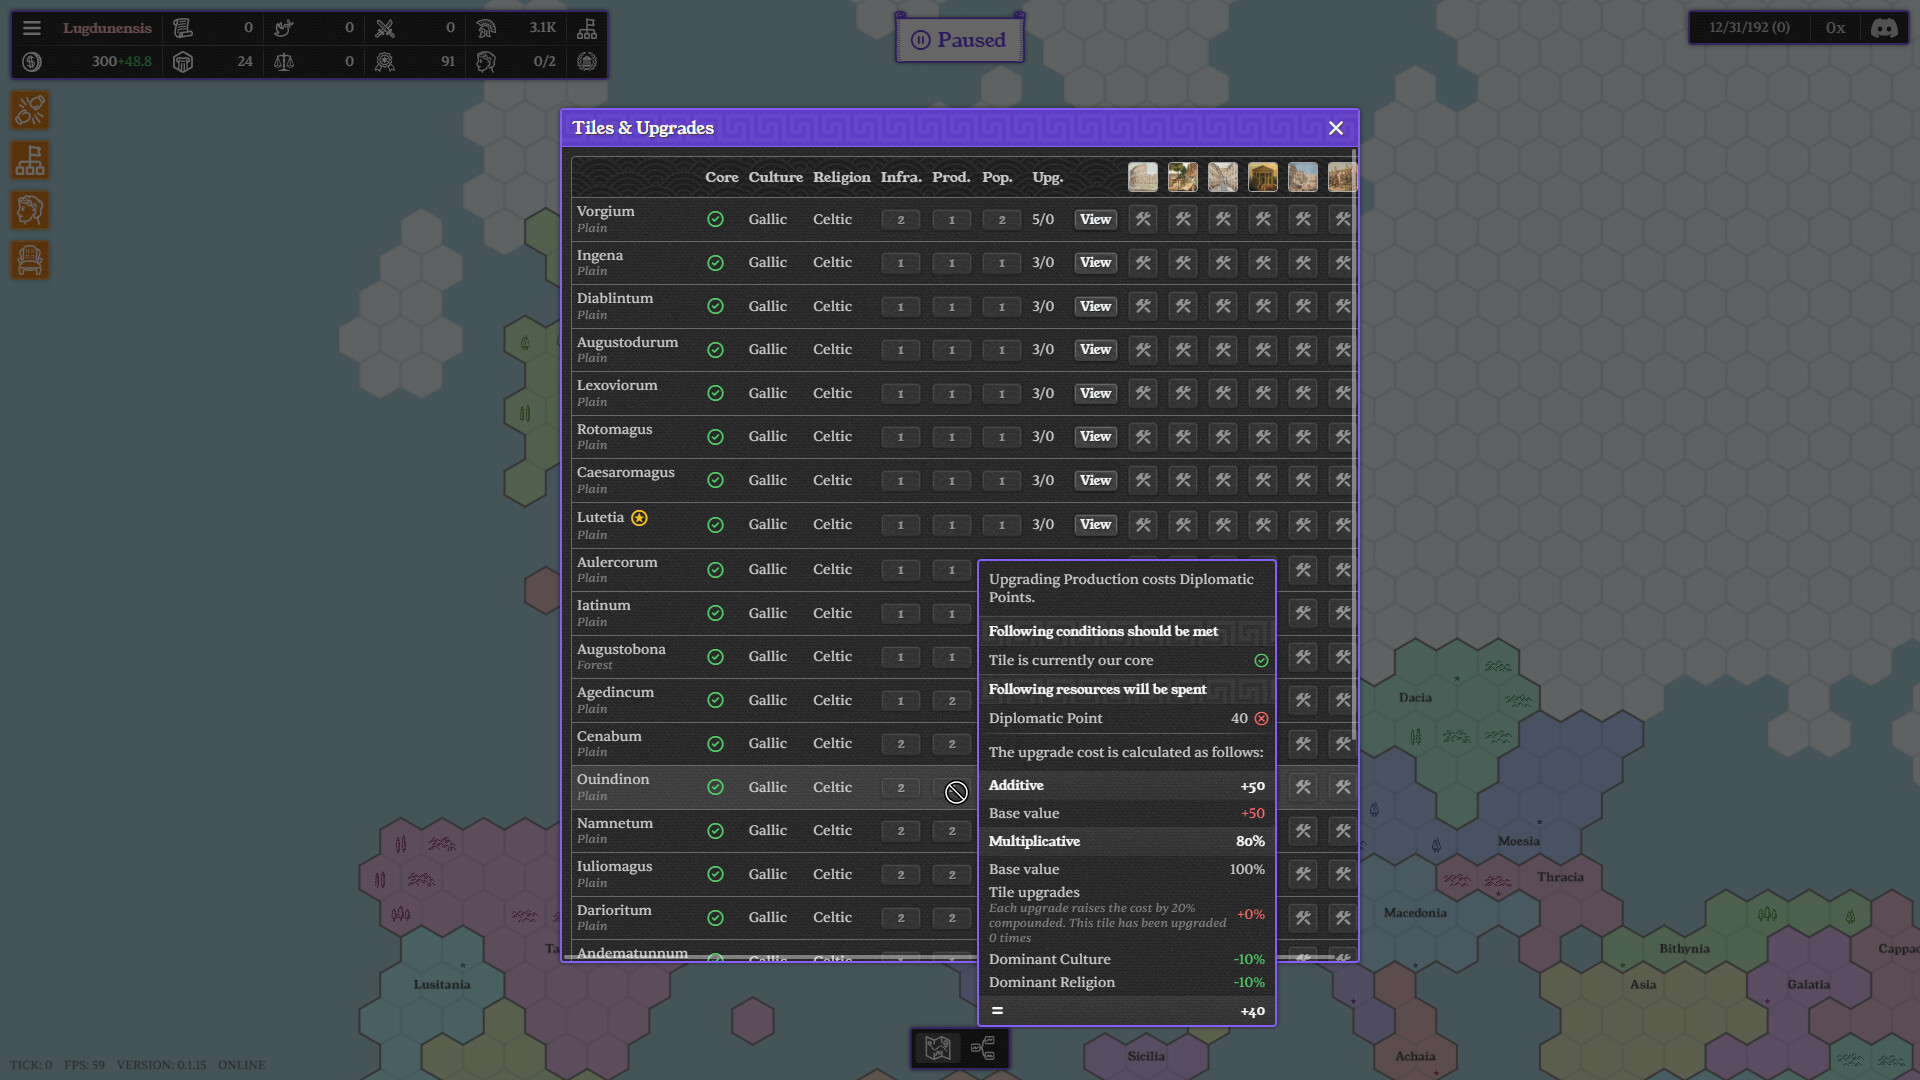Open the hamburger menu in top left
Viewport: 1920px width, 1080px height.
(x=32, y=28)
